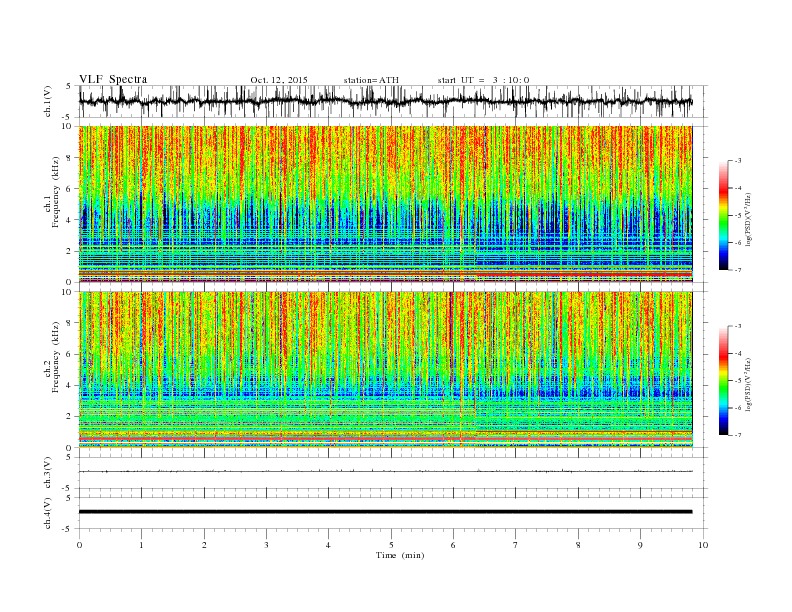The width and height of the screenshot is (792, 612).
Task: Click the "-3" tick on upper color bar
Action: click(738, 161)
